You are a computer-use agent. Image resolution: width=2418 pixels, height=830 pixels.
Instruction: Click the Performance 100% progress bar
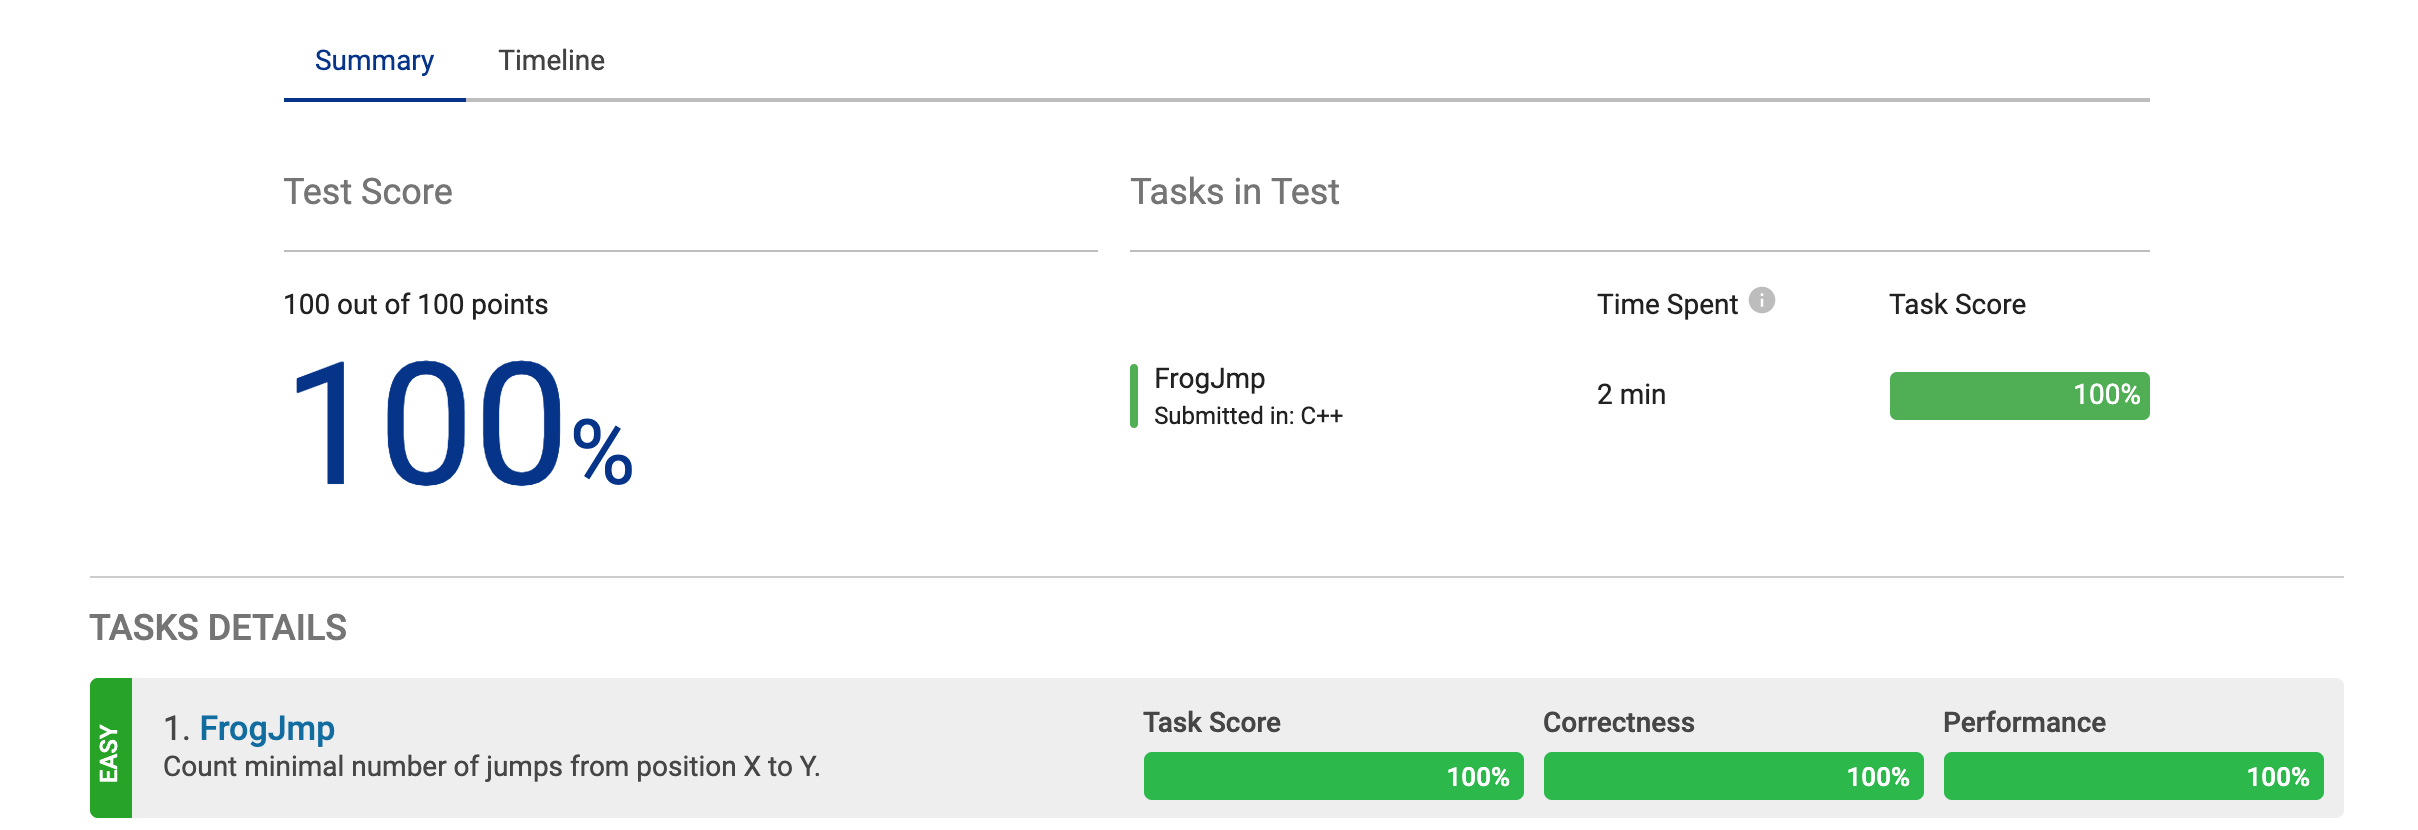[2133, 776]
